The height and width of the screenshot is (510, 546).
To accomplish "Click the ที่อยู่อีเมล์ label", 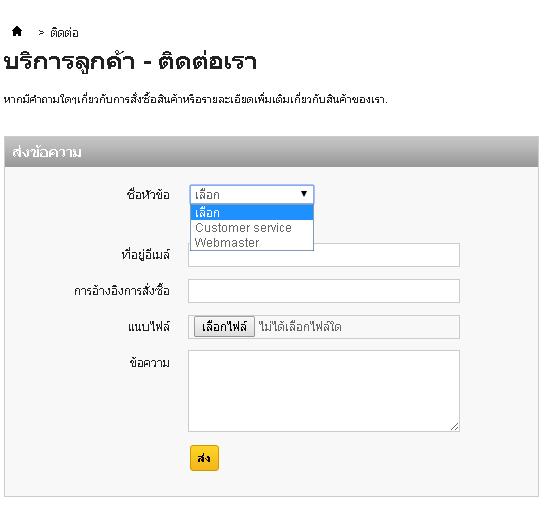I will [146, 254].
